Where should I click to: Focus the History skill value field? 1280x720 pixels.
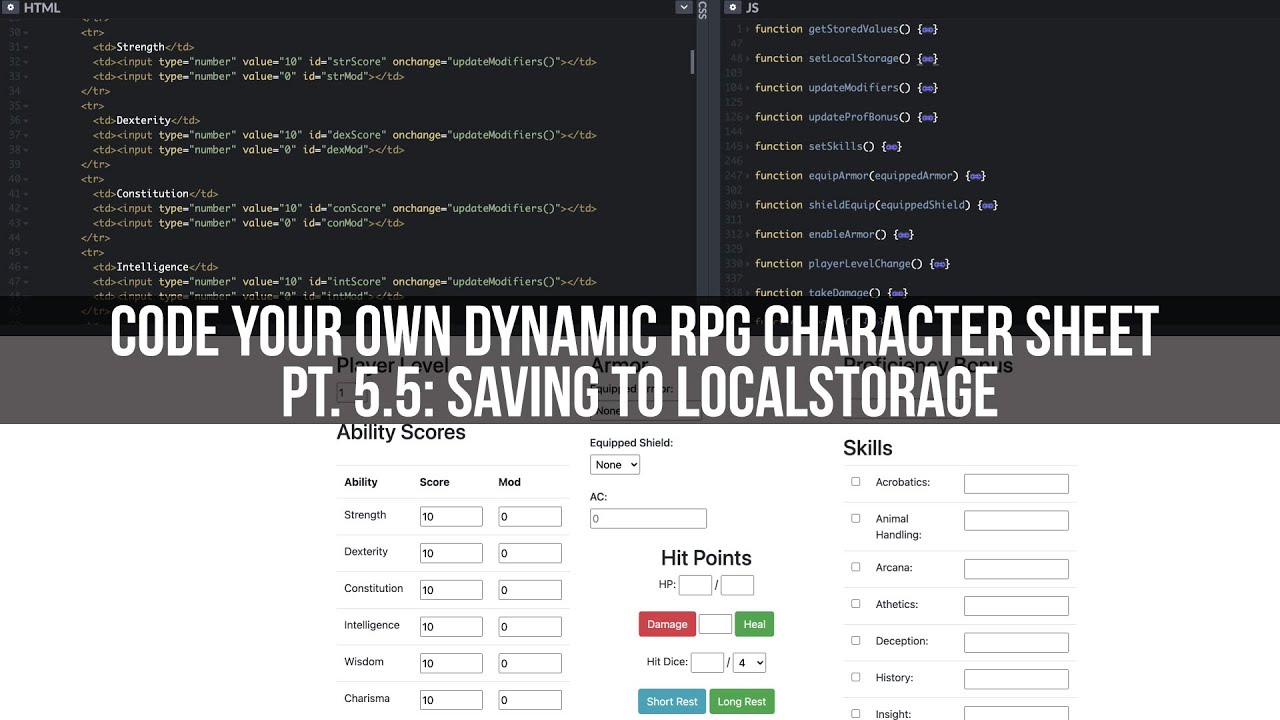[1016, 679]
